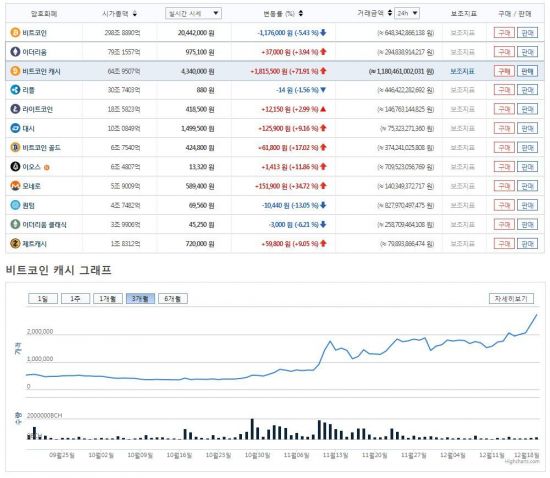The width and height of the screenshot is (550, 478).
Task: Open the real-time price (실시간 시세) dropdown
Action: [193, 13]
